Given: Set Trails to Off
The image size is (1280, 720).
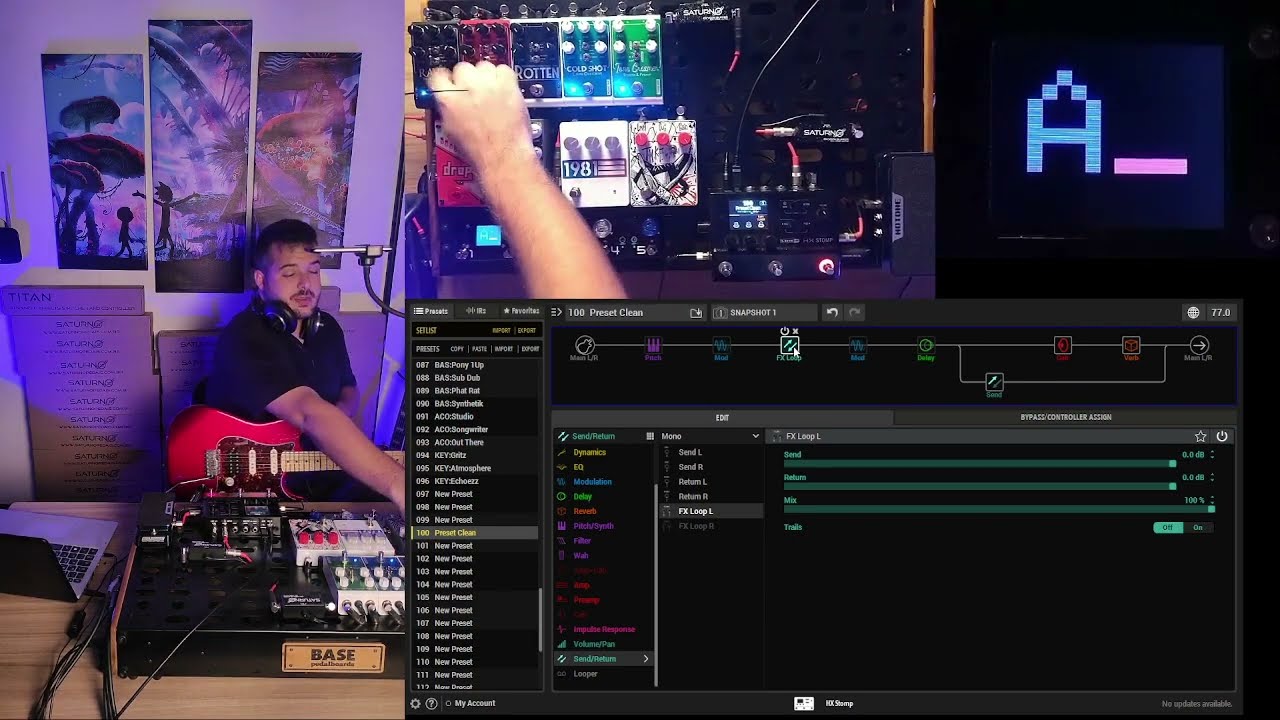Looking at the screenshot, I should (1168, 527).
